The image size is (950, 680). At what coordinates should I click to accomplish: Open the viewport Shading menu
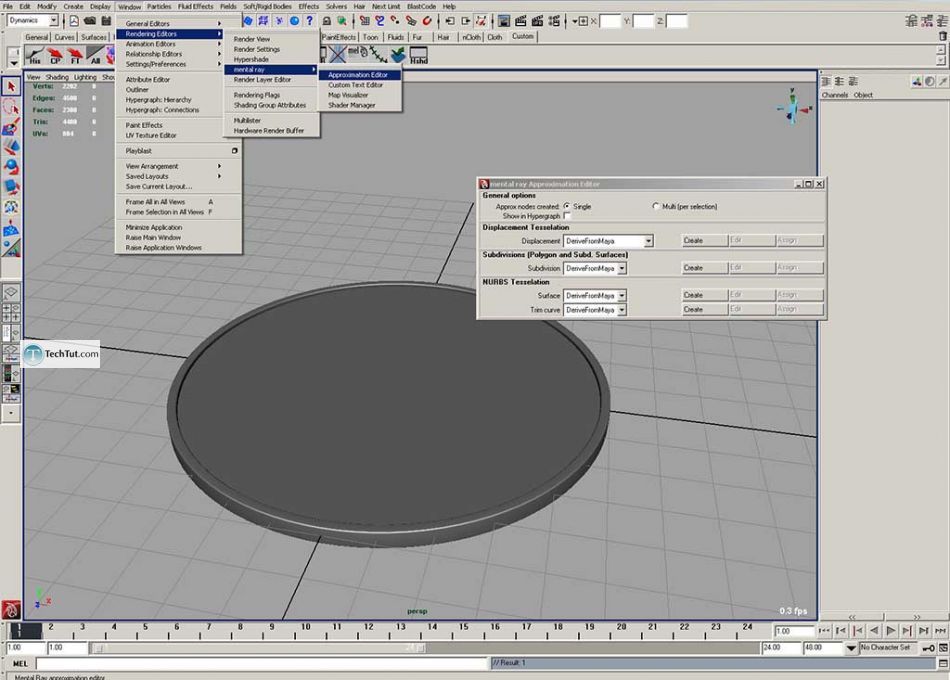pyautogui.click(x=57, y=77)
